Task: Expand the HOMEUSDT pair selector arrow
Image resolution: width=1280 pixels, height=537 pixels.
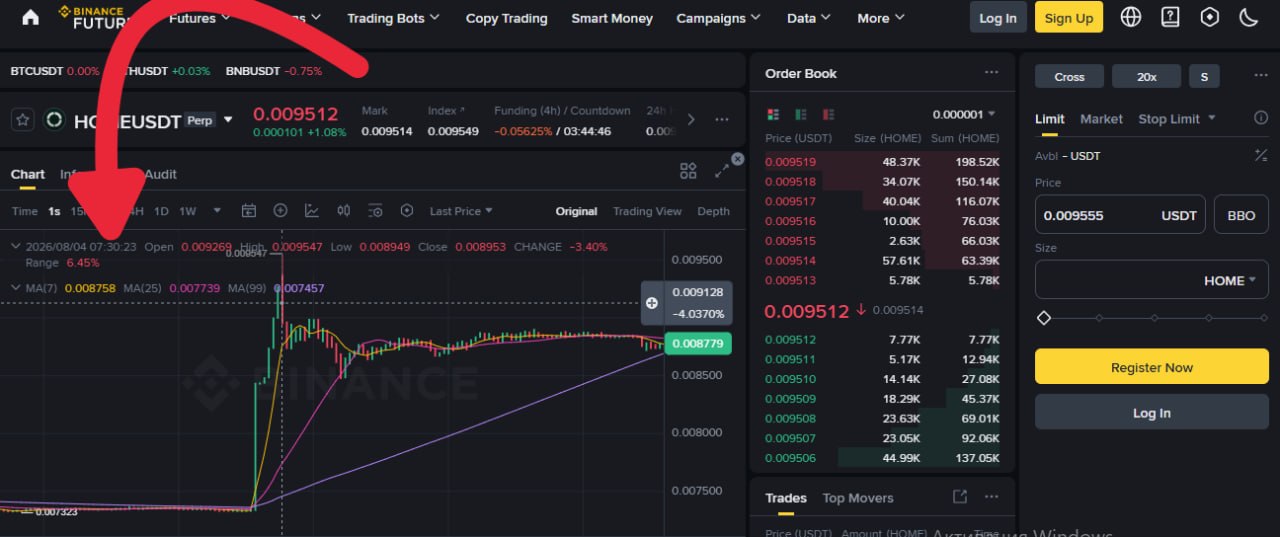Action: (x=228, y=120)
